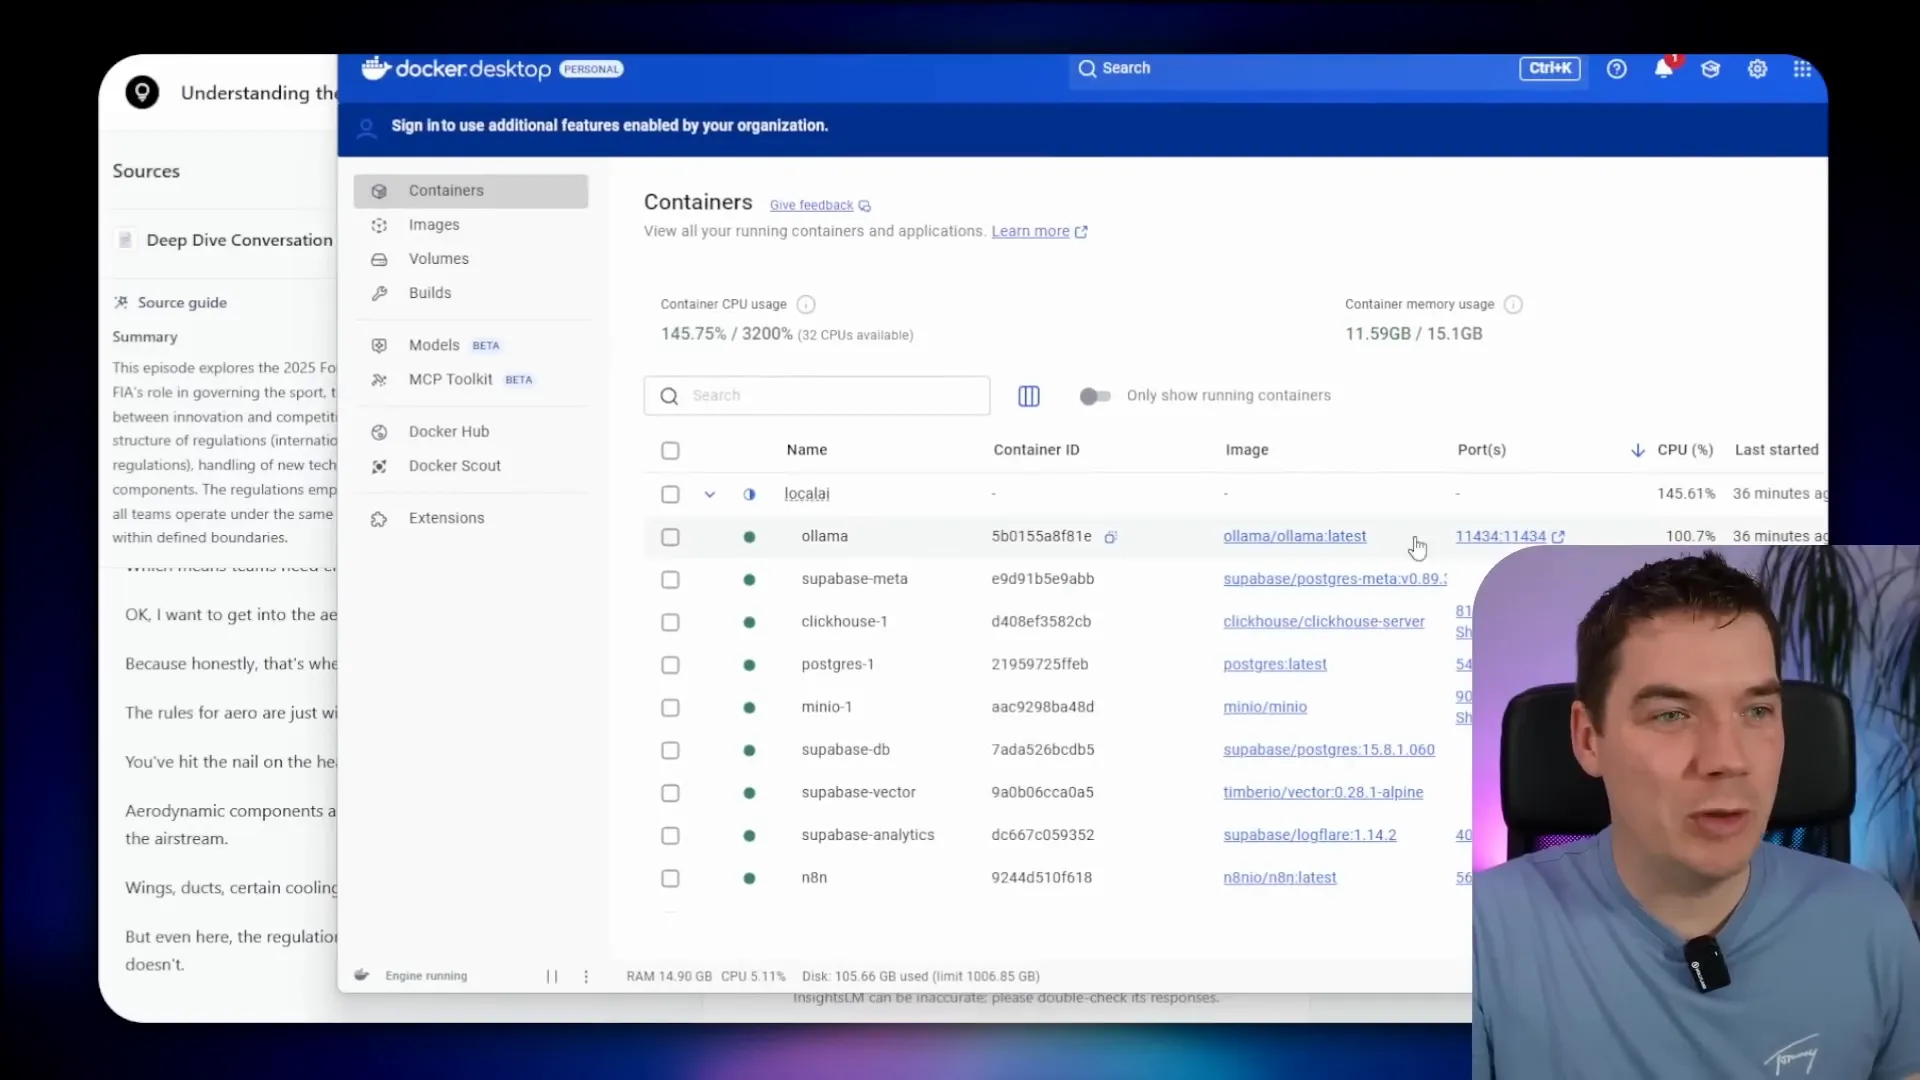Image resolution: width=1920 pixels, height=1080 pixels.
Task: Check the supabase-analytics container checkbox
Action: pos(670,836)
